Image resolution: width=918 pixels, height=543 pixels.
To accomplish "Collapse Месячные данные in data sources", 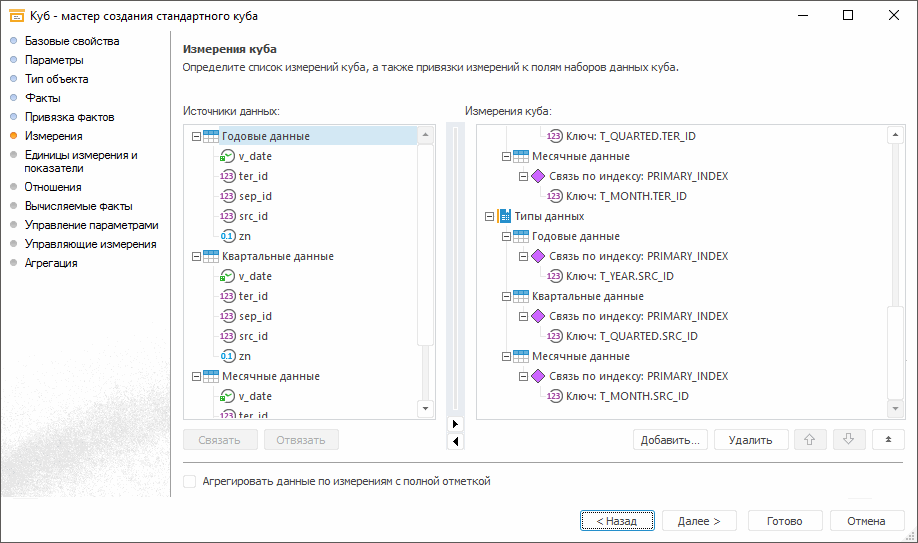I will coord(196,376).
